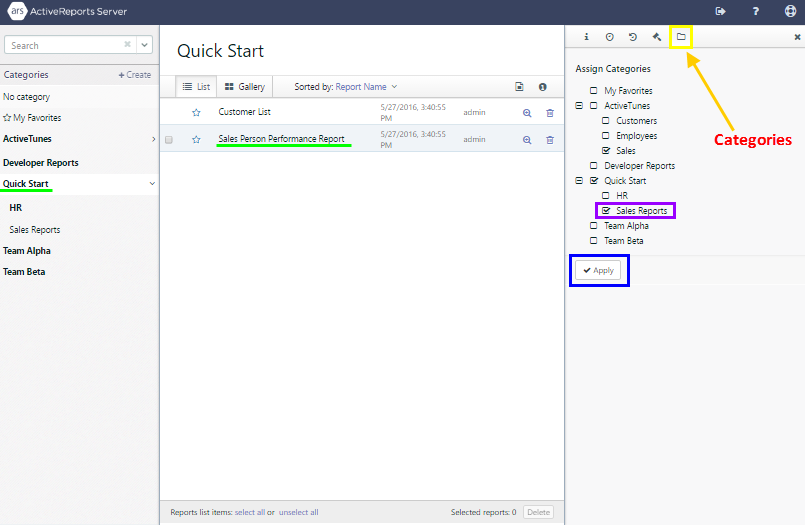Uncheck the Quick Start category box
Image resolution: width=805 pixels, height=525 pixels.
(x=593, y=180)
